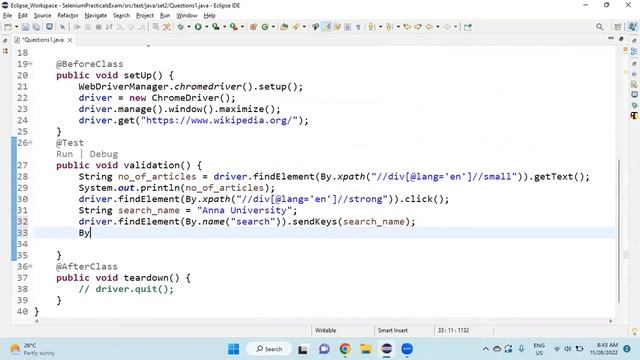This screenshot has width=640, height=360.
Task: Toggle Show Whitespace Characters icon
Action: [x=358, y=27]
